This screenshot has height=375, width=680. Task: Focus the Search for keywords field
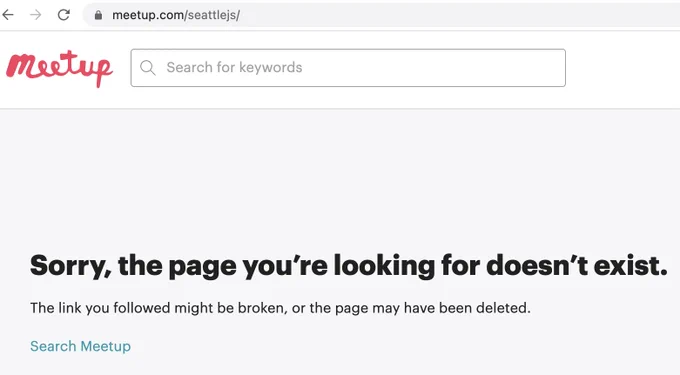348,68
